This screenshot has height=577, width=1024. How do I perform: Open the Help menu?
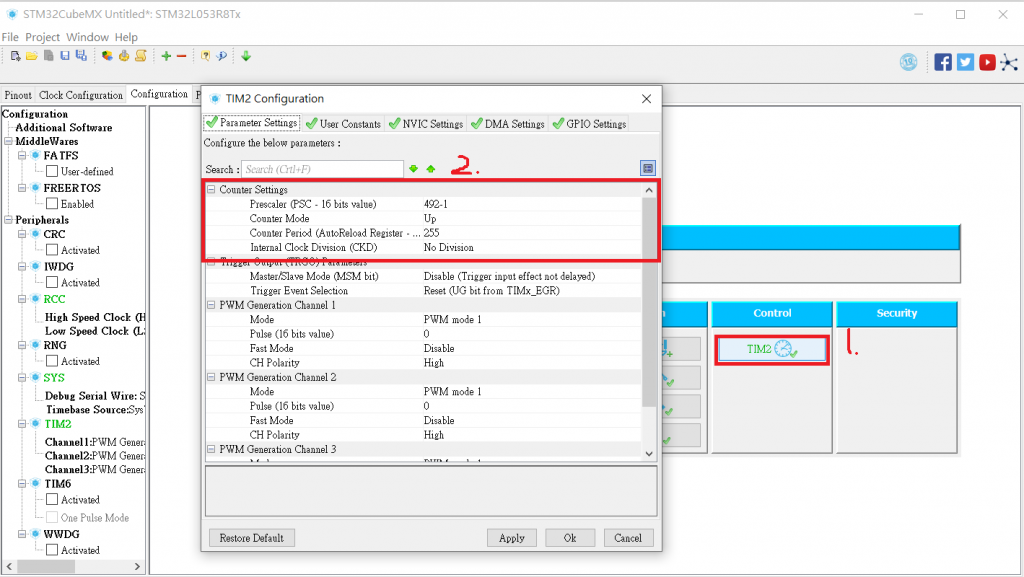point(126,37)
